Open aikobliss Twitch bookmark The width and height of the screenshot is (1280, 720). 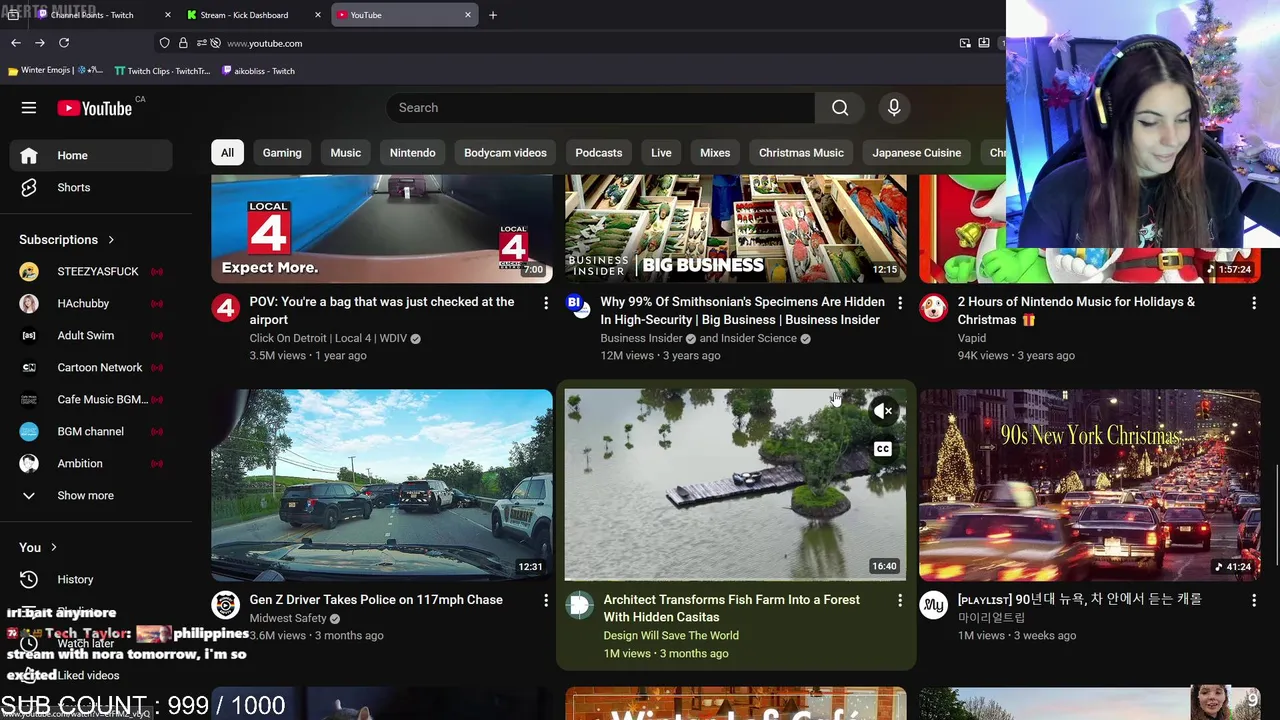pos(258,71)
